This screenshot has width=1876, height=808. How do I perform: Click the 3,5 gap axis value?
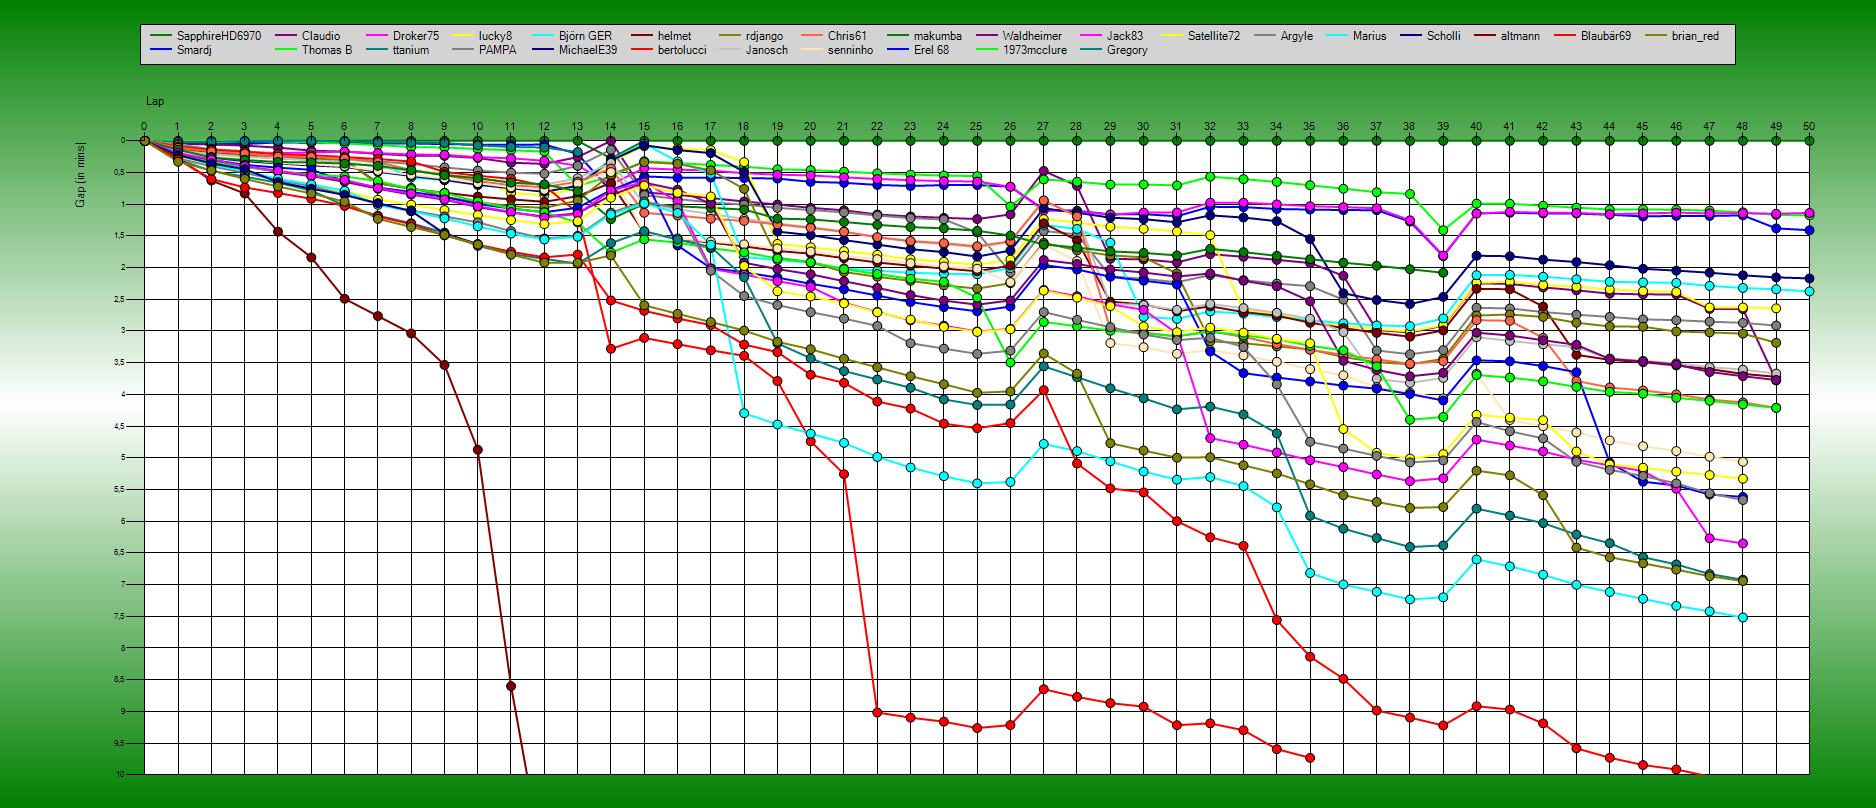[118, 362]
